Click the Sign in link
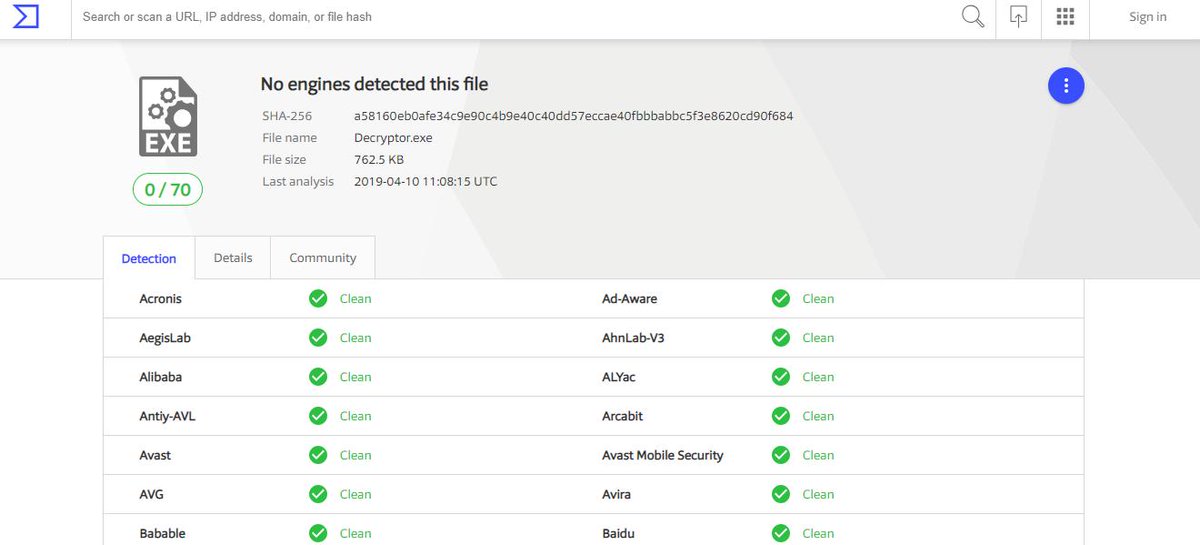Screen dimensions: 1200x545 (x=1147, y=16)
